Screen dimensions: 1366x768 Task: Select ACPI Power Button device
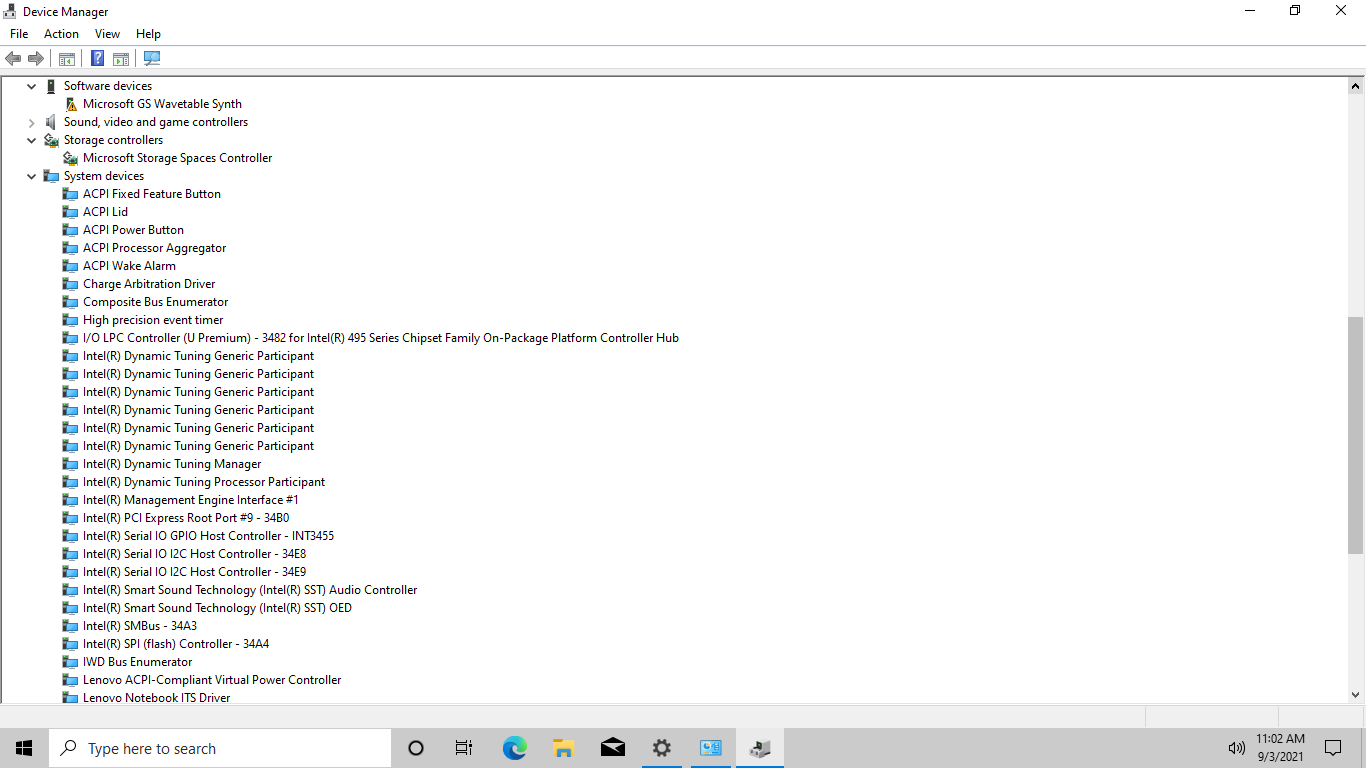pyautogui.click(x=133, y=230)
